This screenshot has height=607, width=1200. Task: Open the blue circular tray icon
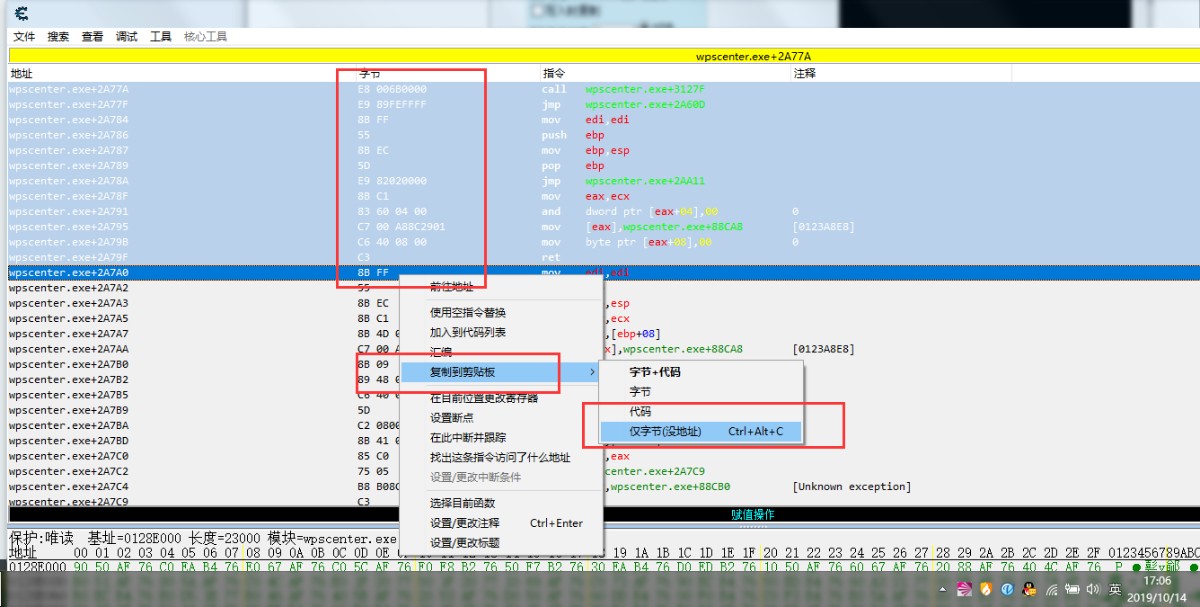(1008, 589)
